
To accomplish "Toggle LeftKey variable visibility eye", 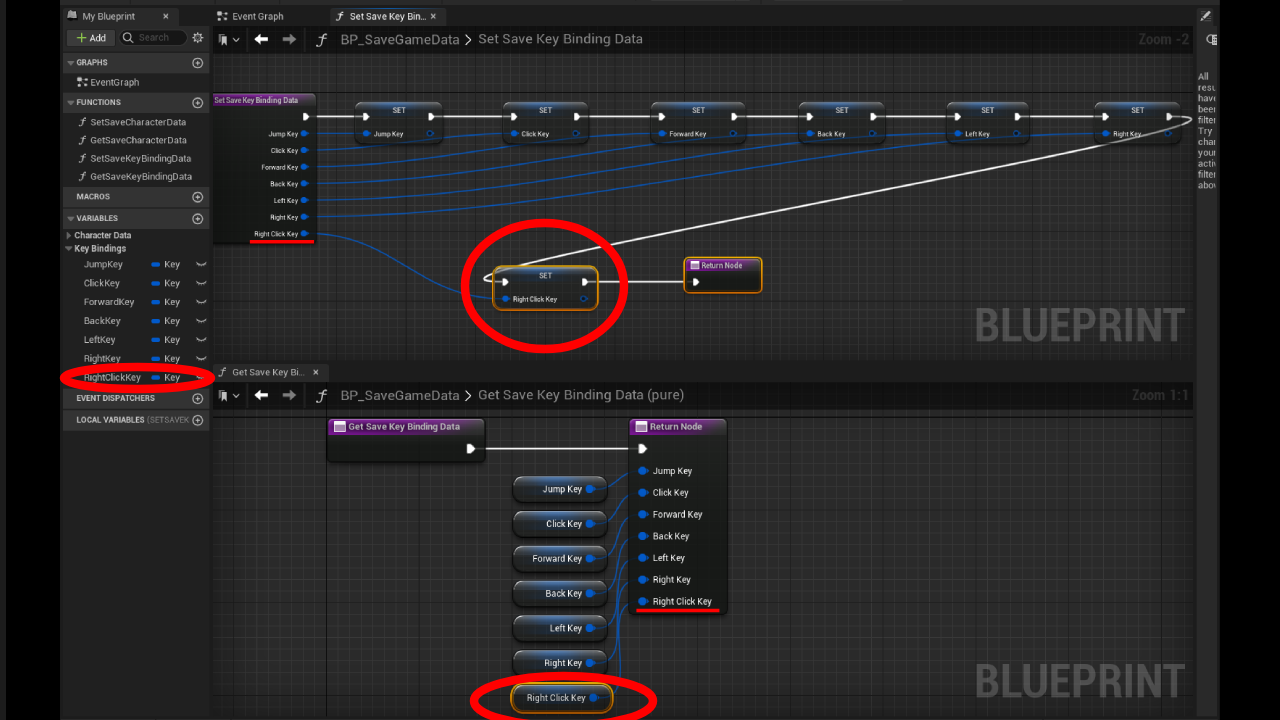I will point(201,340).
